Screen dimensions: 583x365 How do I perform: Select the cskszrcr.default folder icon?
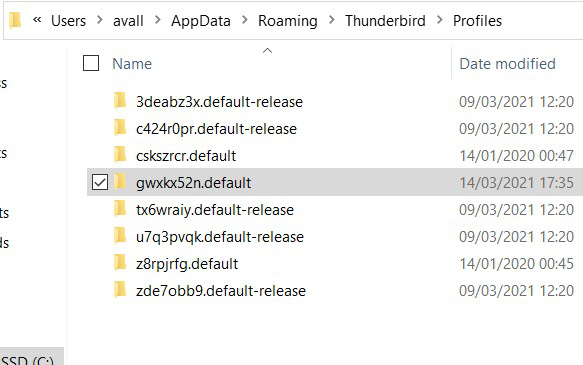120,155
